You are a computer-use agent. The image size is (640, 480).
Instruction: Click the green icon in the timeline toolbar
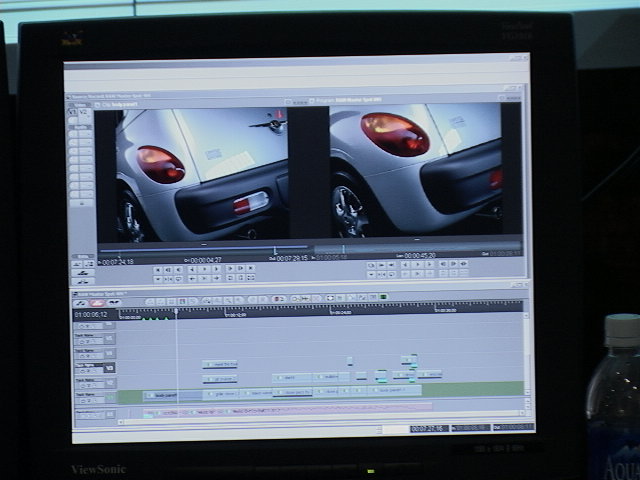(x=383, y=297)
